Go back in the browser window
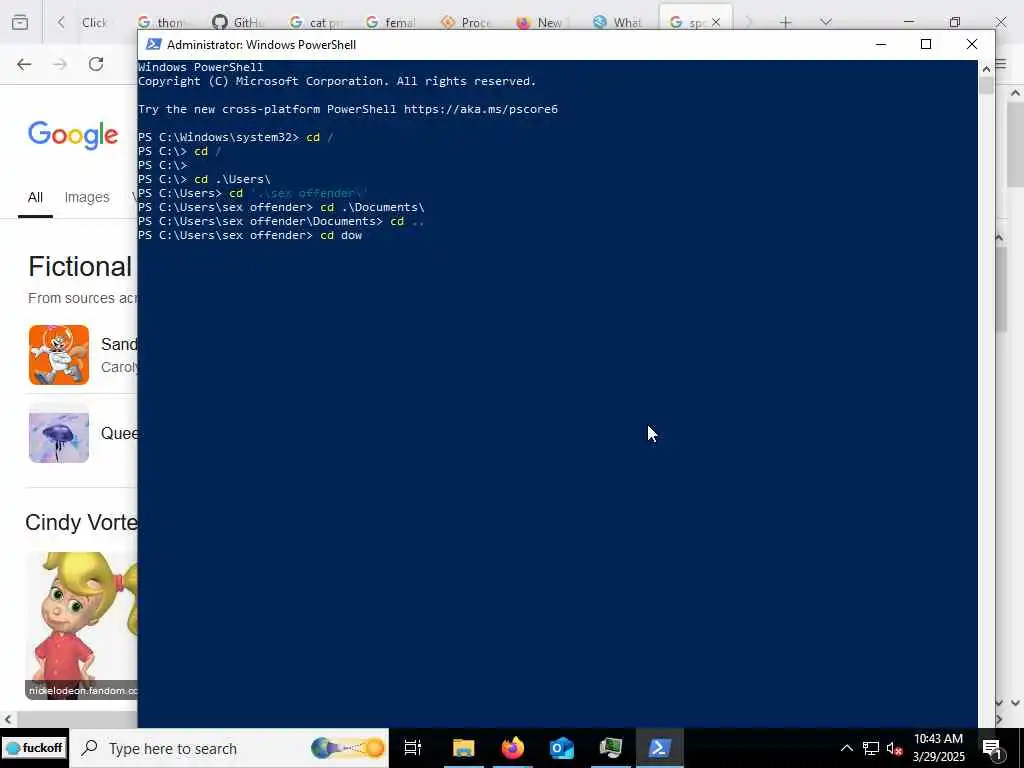The height and width of the screenshot is (768, 1024). tap(24, 64)
